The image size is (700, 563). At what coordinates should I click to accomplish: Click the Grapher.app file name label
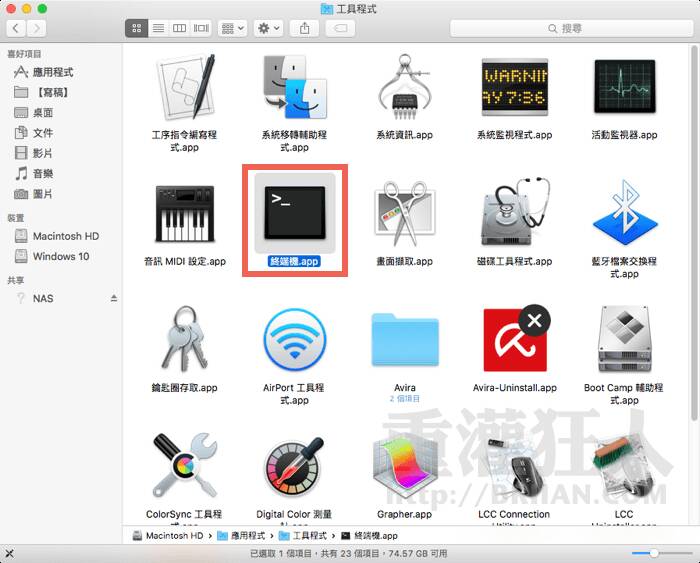(404, 514)
